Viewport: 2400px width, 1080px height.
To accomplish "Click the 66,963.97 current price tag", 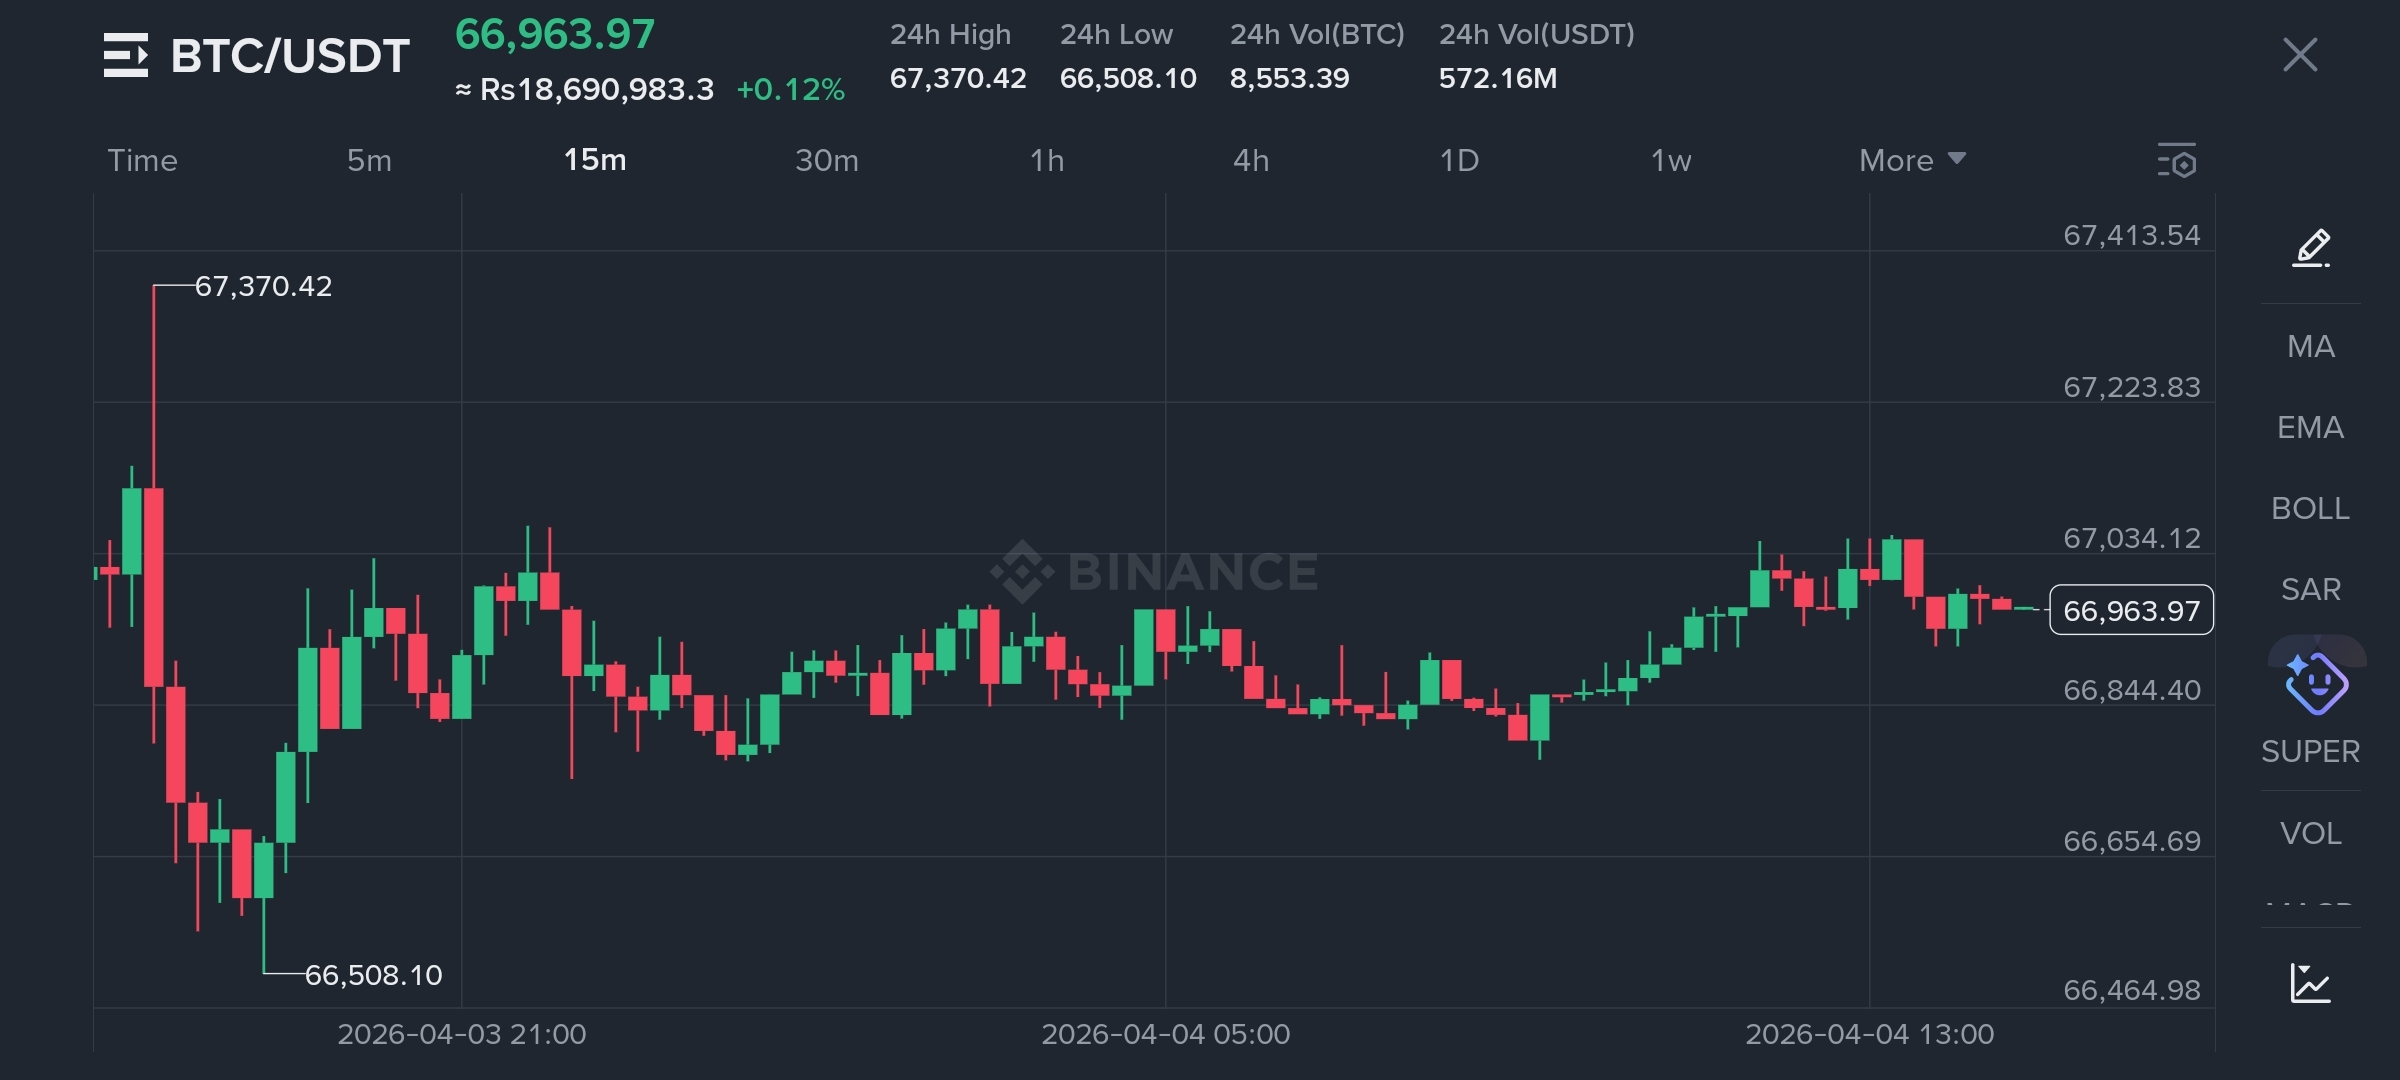I will coord(2131,611).
